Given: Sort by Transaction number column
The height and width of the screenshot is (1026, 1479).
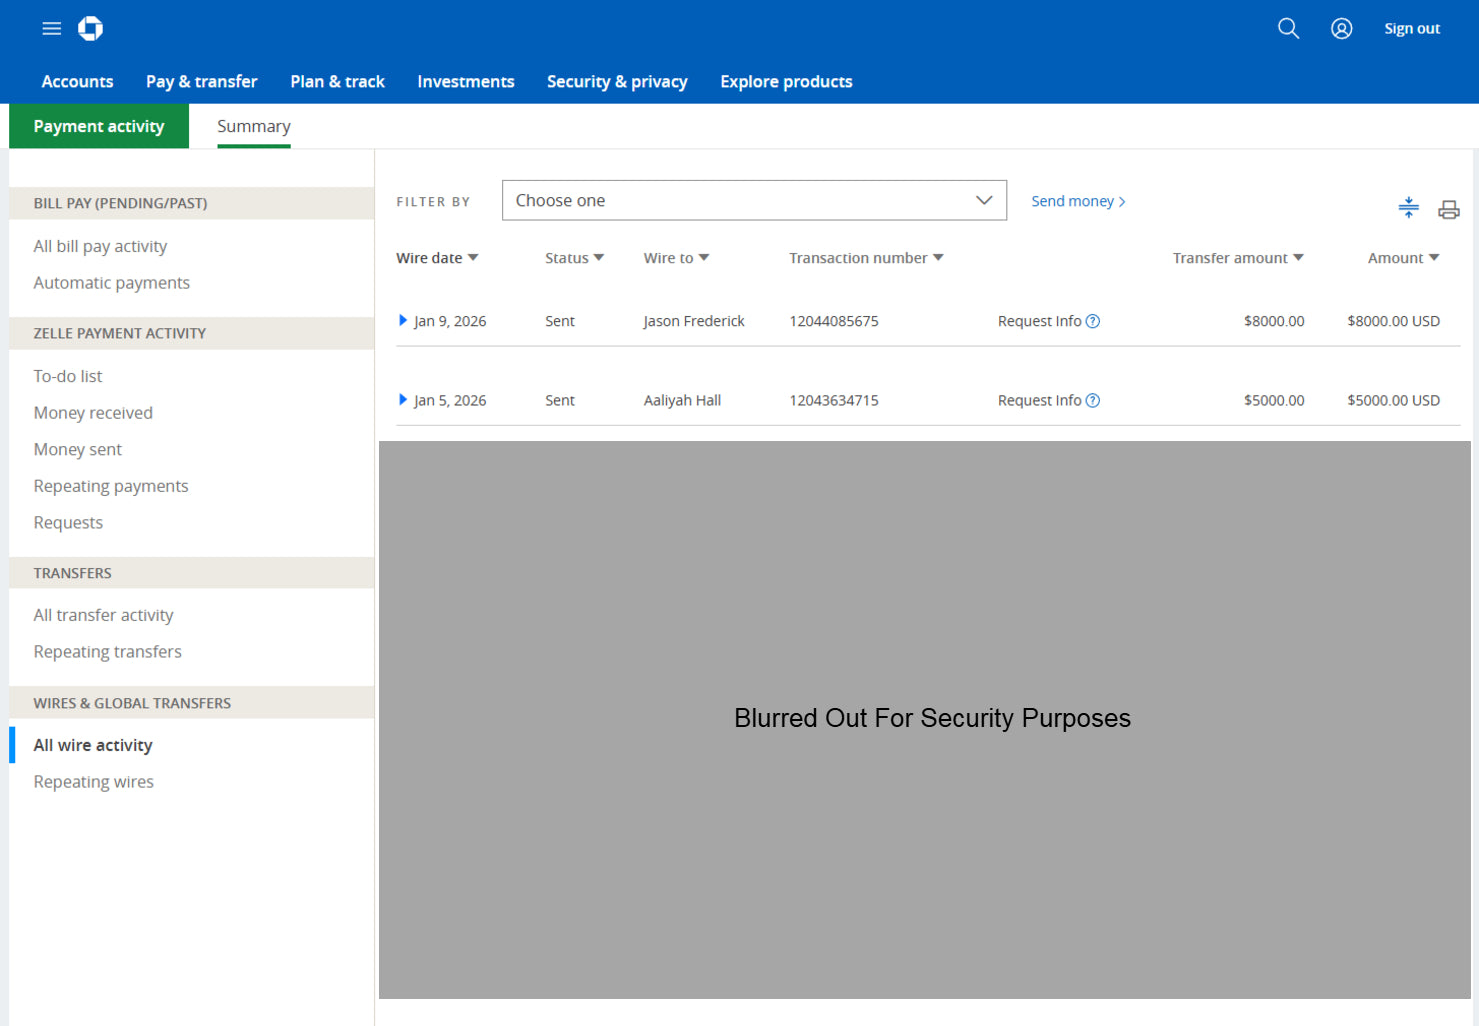Looking at the screenshot, I should (x=865, y=258).
